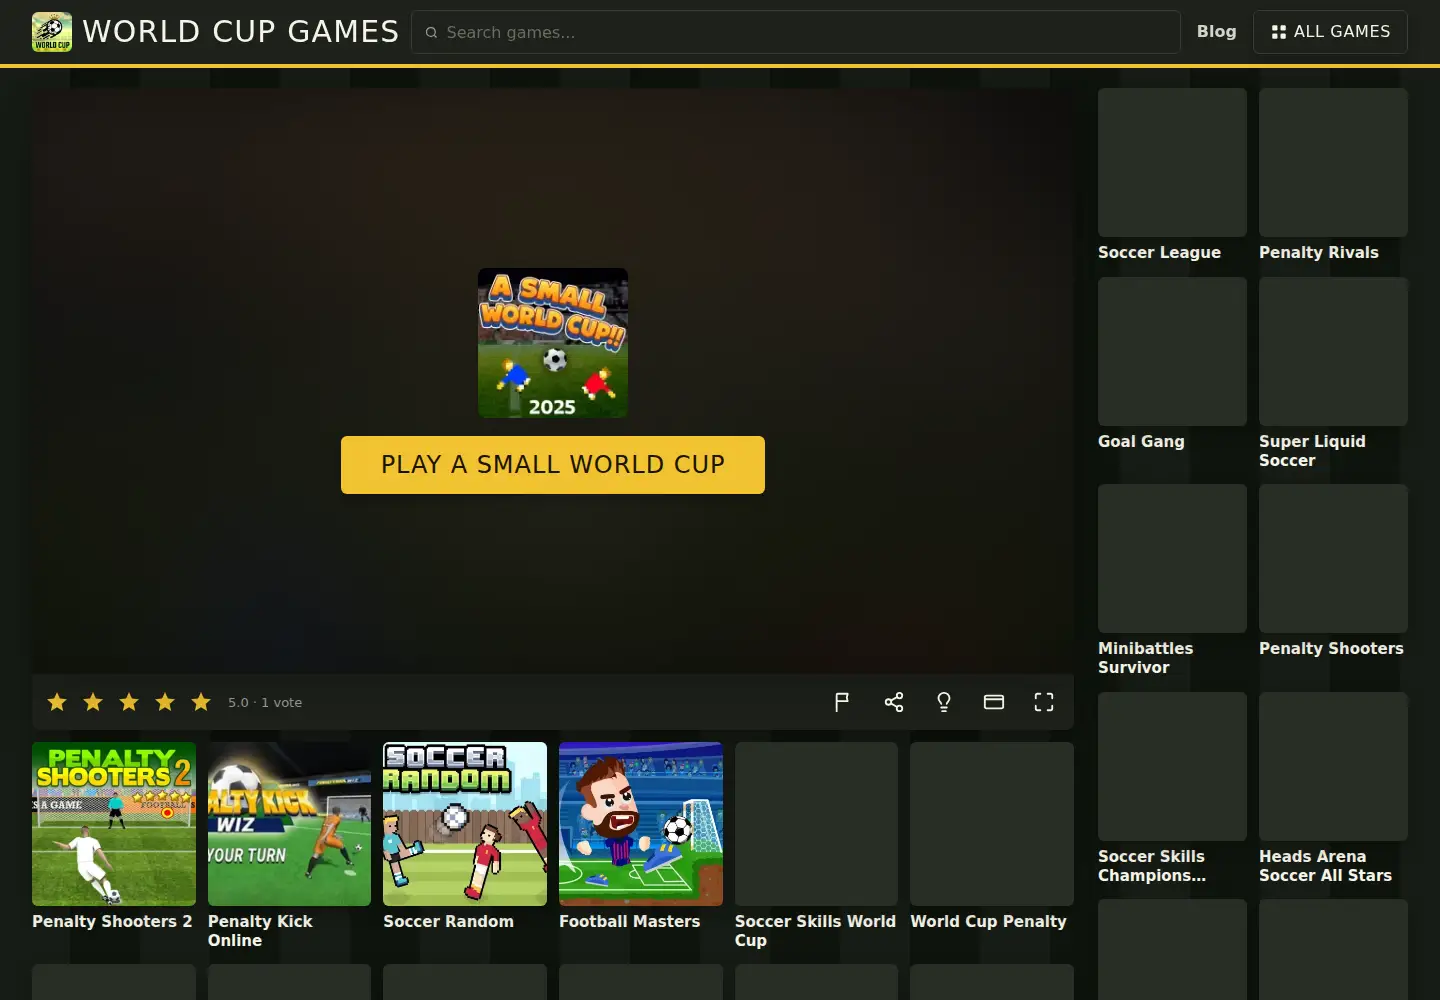This screenshot has height=1000, width=1440.
Task: Open Soccer Random game thumbnail
Action: [x=465, y=824]
